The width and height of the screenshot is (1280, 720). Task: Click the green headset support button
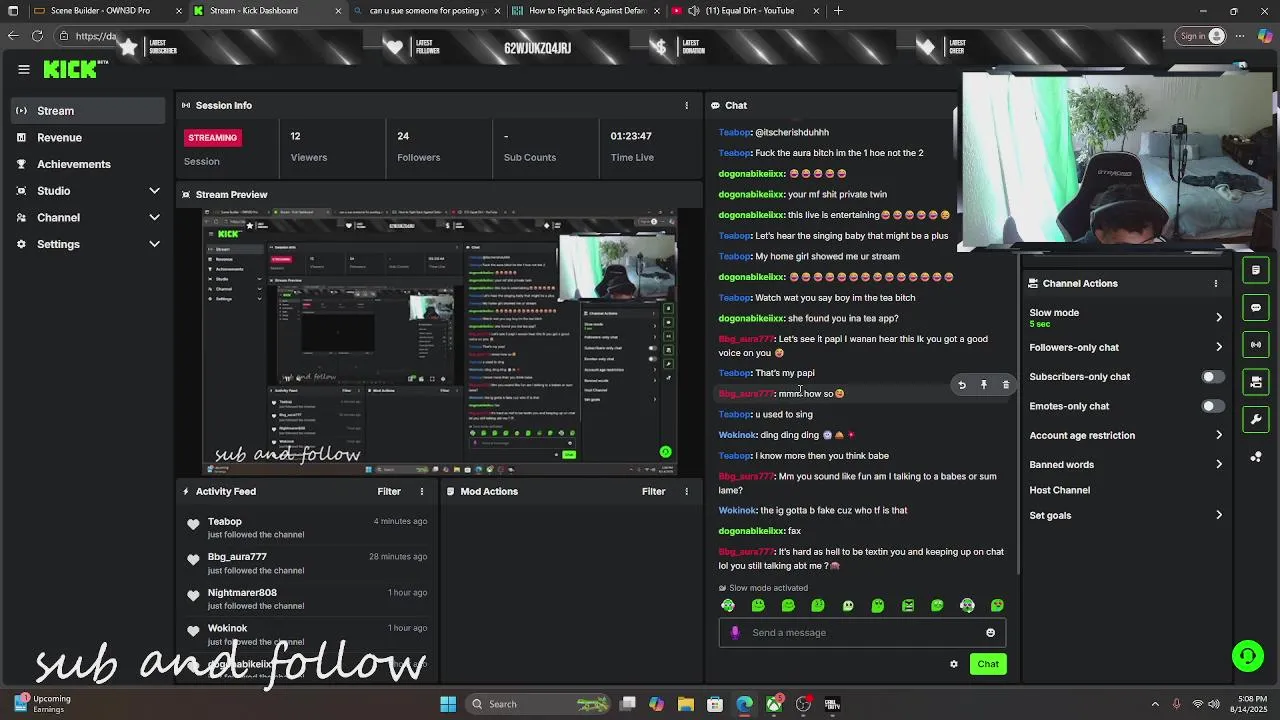[x=1247, y=656]
